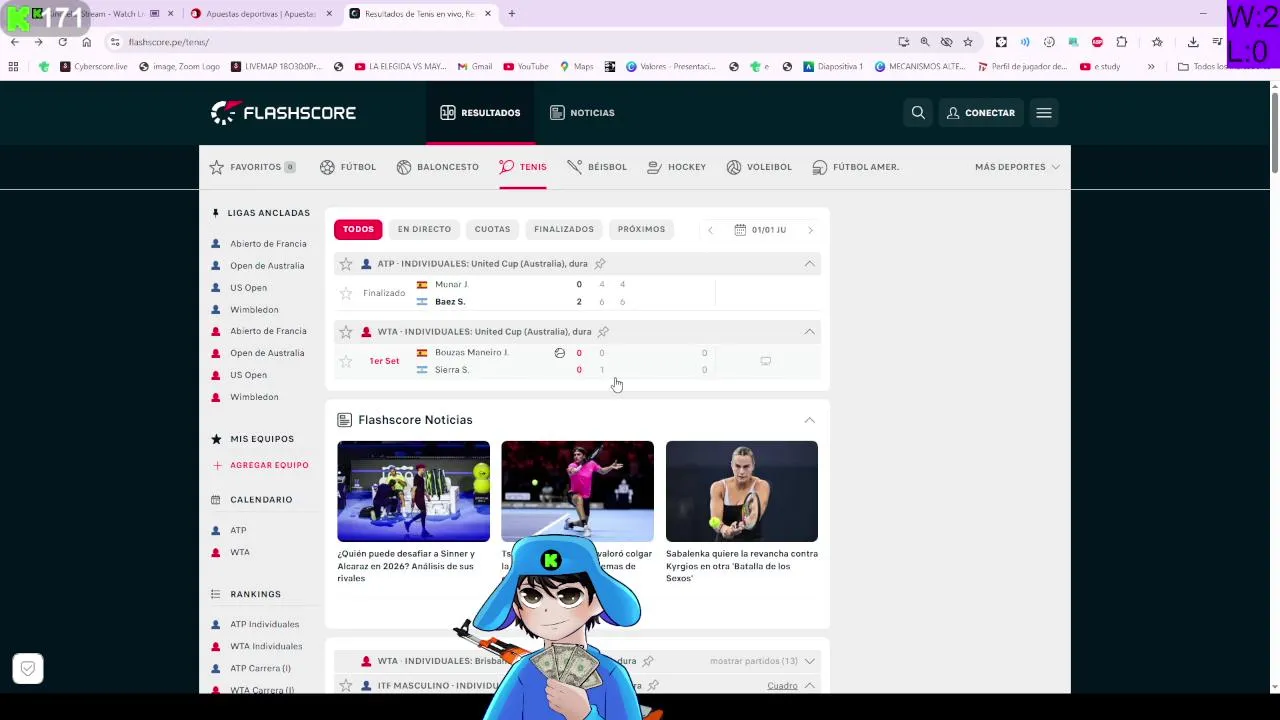Open the bookmarks overflow chevron
Image resolution: width=1280 pixels, height=720 pixels.
pos(1151,67)
